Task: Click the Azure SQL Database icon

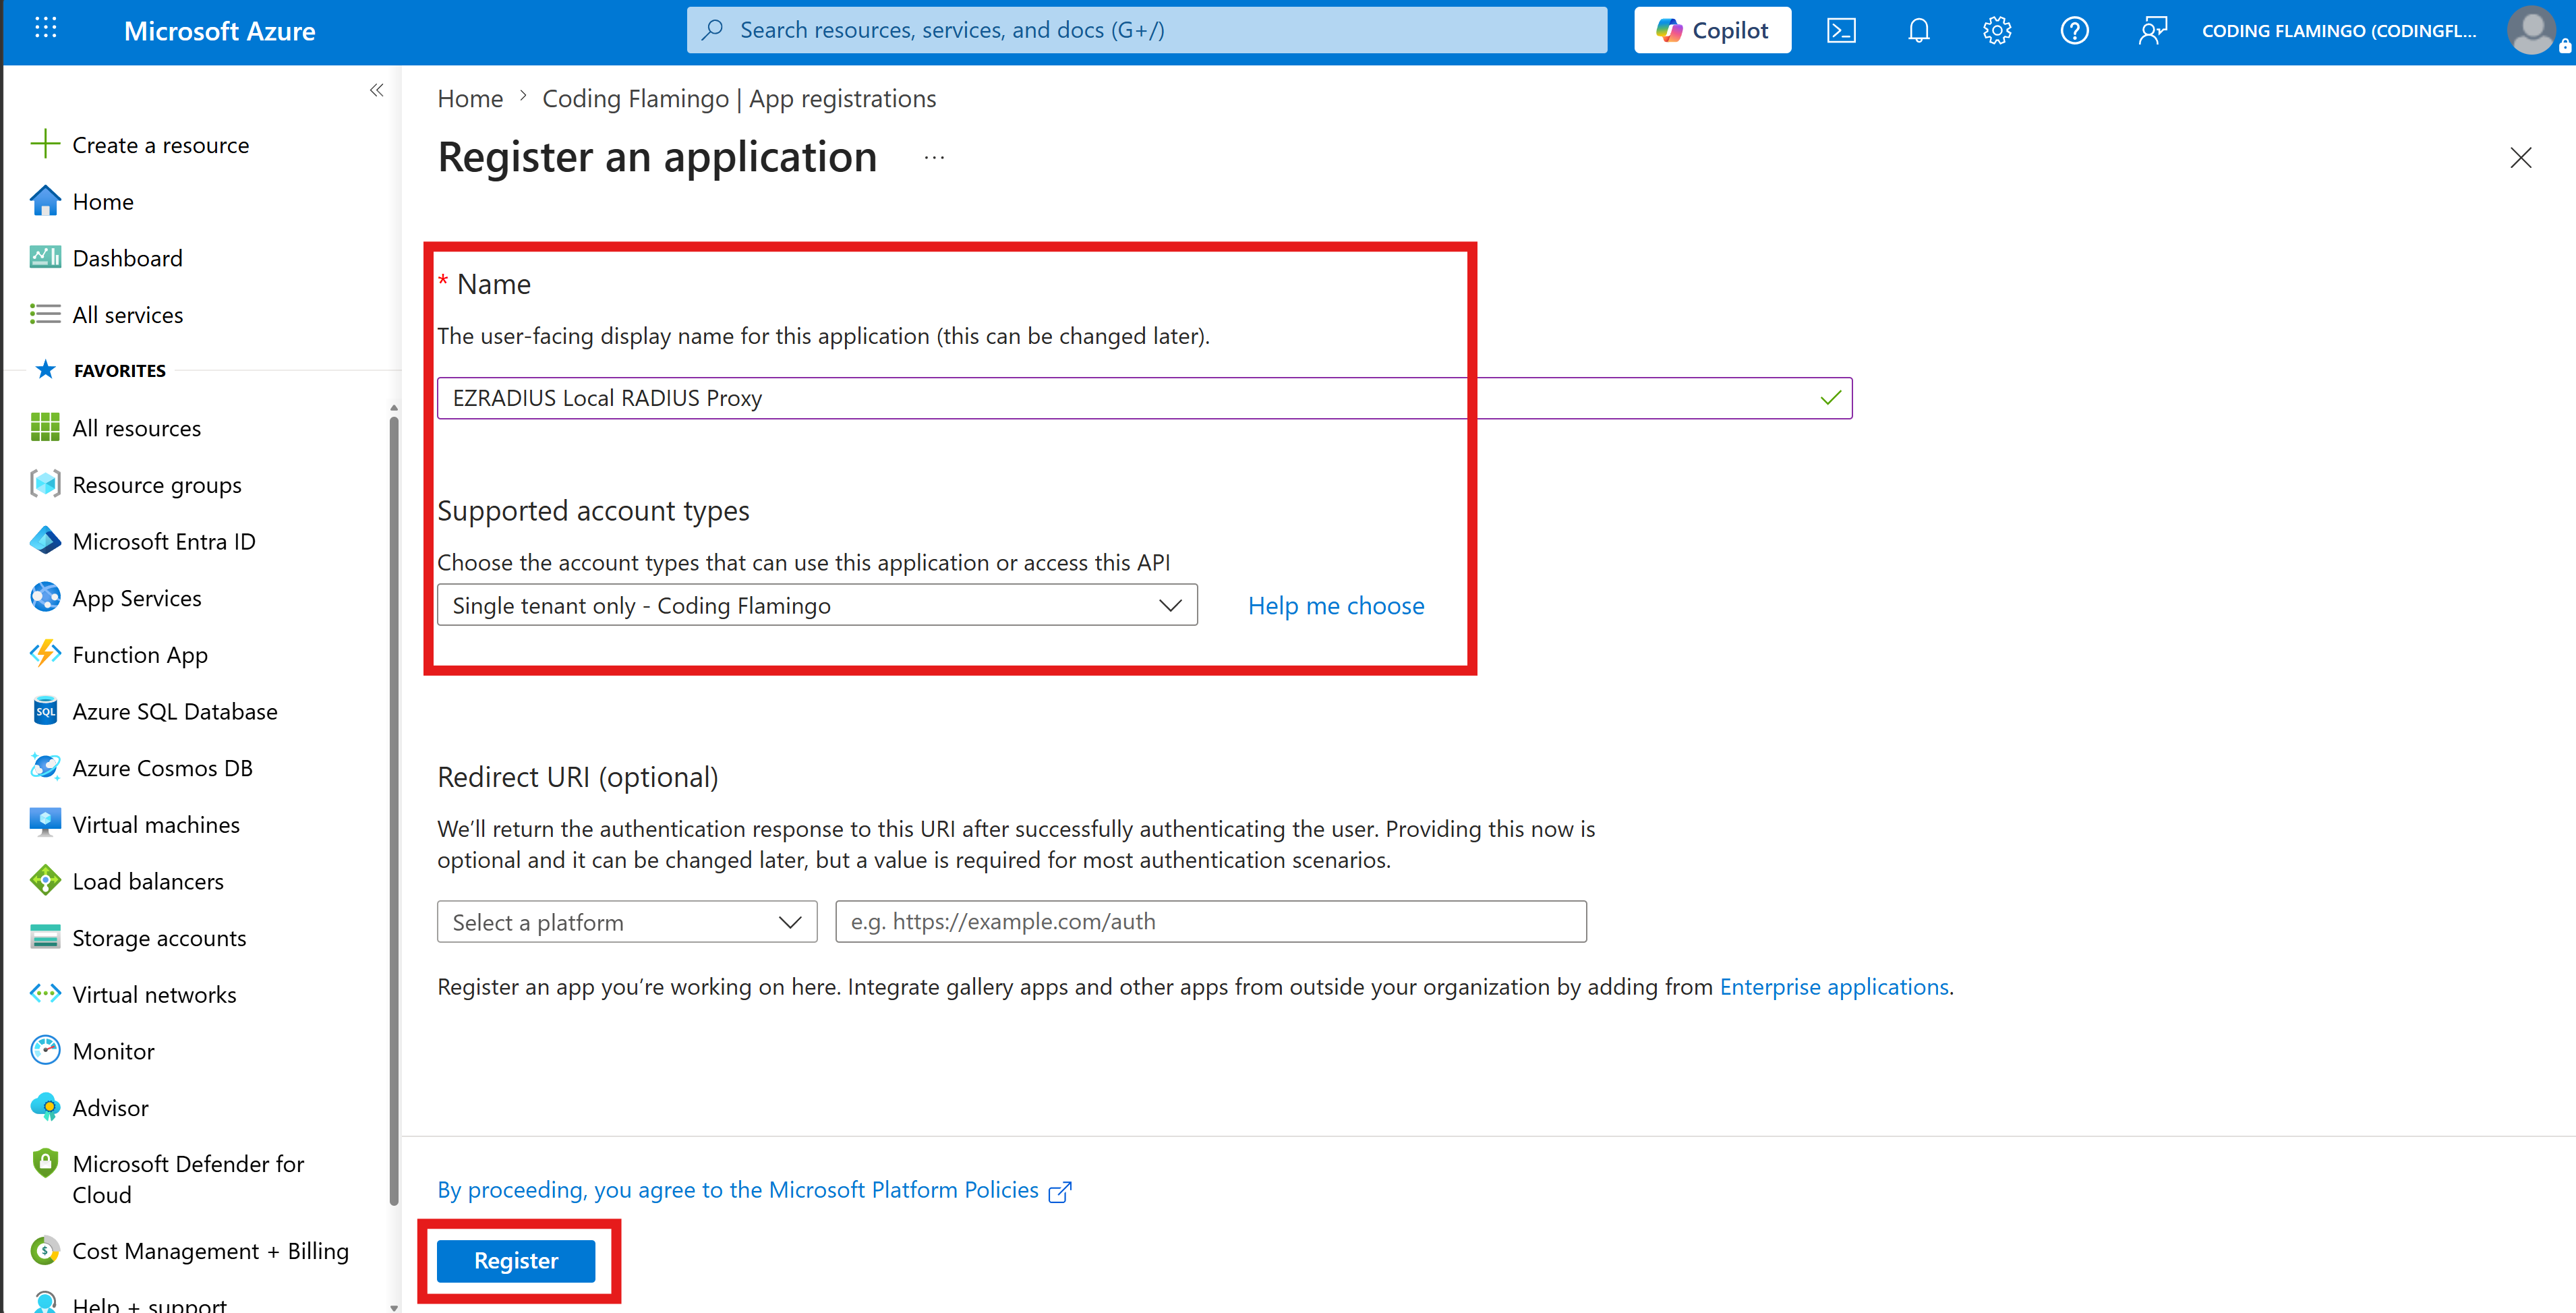Action: click(x=45, y=711)
